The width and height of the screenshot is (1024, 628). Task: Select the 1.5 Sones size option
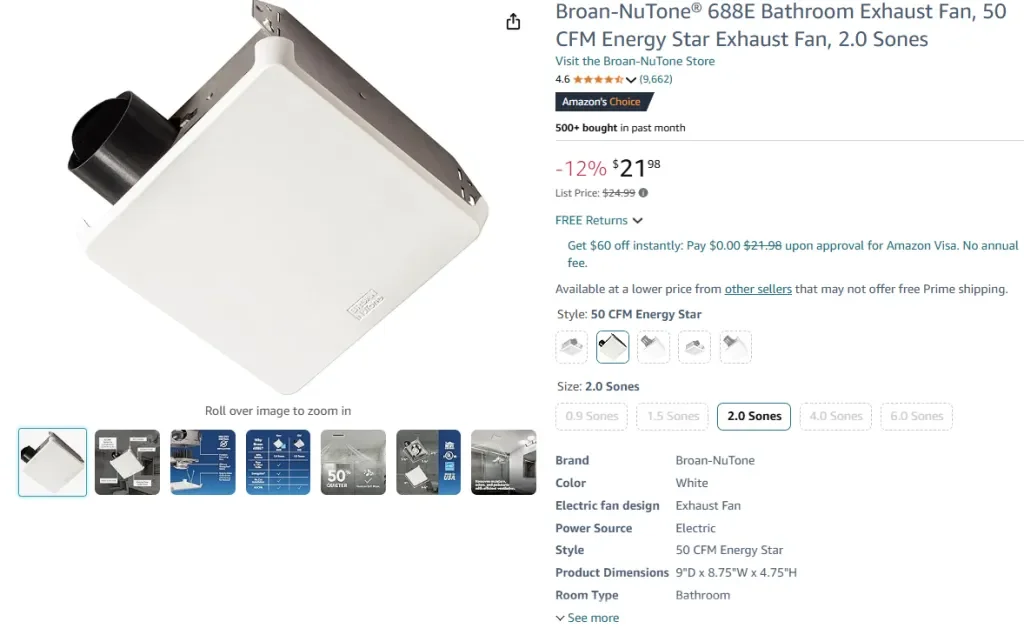(672, 416)
